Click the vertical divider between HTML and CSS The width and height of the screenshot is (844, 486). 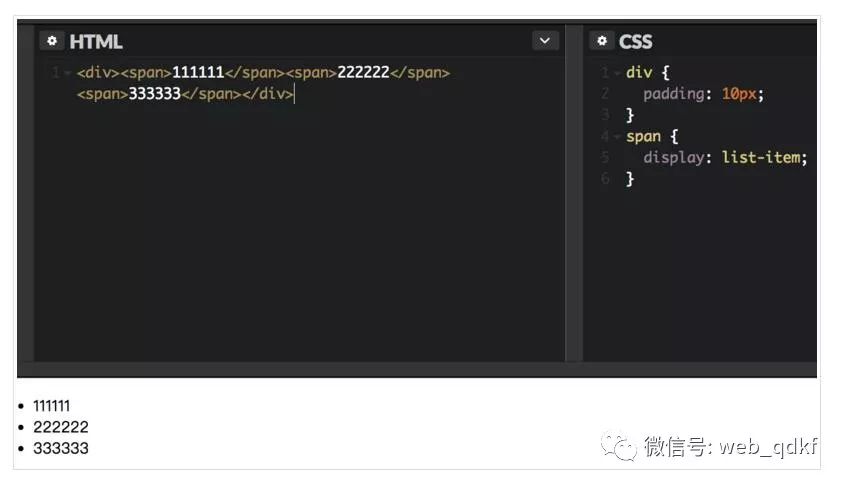click(573, 200)
